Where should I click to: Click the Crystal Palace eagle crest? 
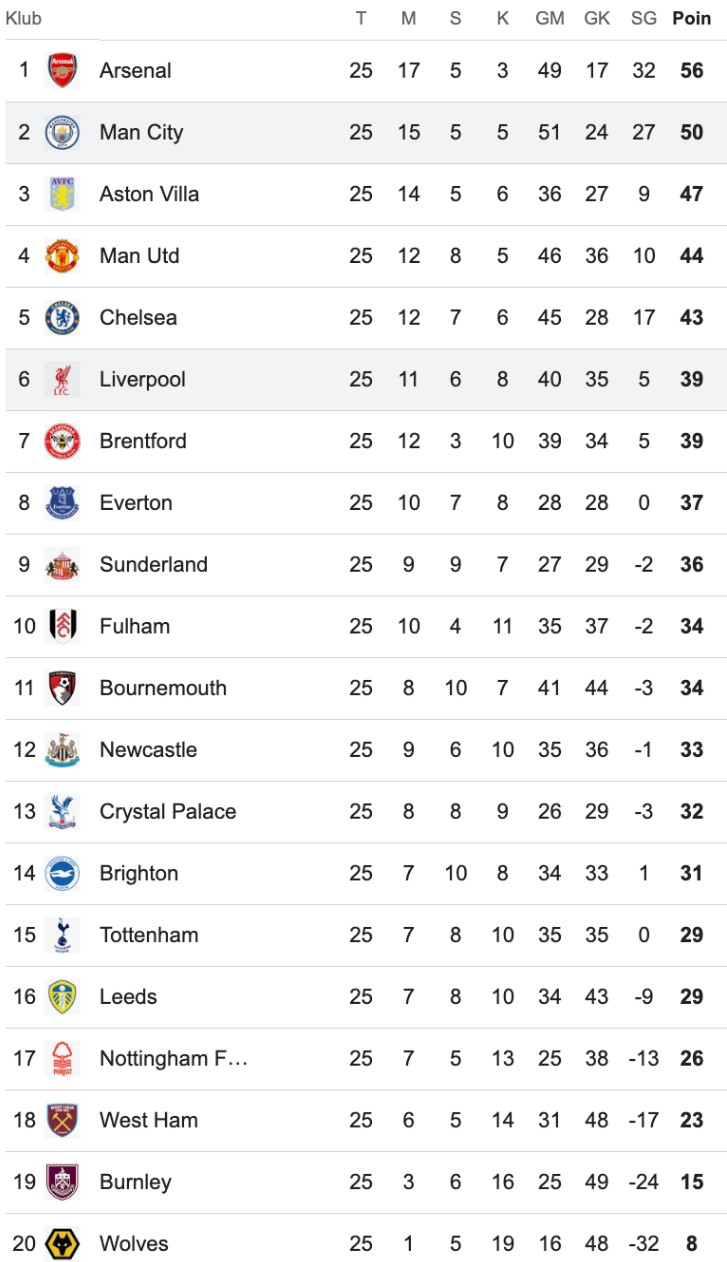pyautogui.click(x=62, y=812)
